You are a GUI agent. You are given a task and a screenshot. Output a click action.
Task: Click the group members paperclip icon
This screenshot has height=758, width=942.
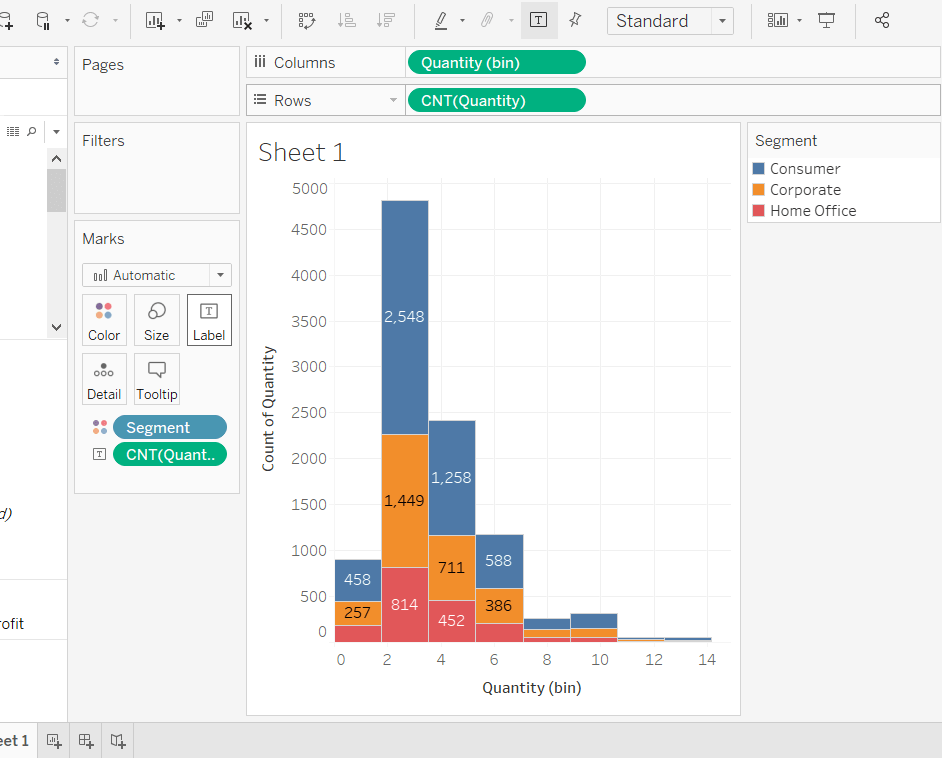487,20
